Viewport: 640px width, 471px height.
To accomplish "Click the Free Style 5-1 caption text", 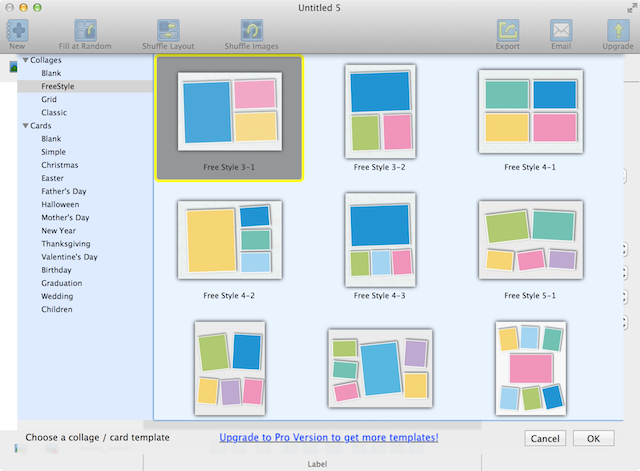I will pos(530,295).
